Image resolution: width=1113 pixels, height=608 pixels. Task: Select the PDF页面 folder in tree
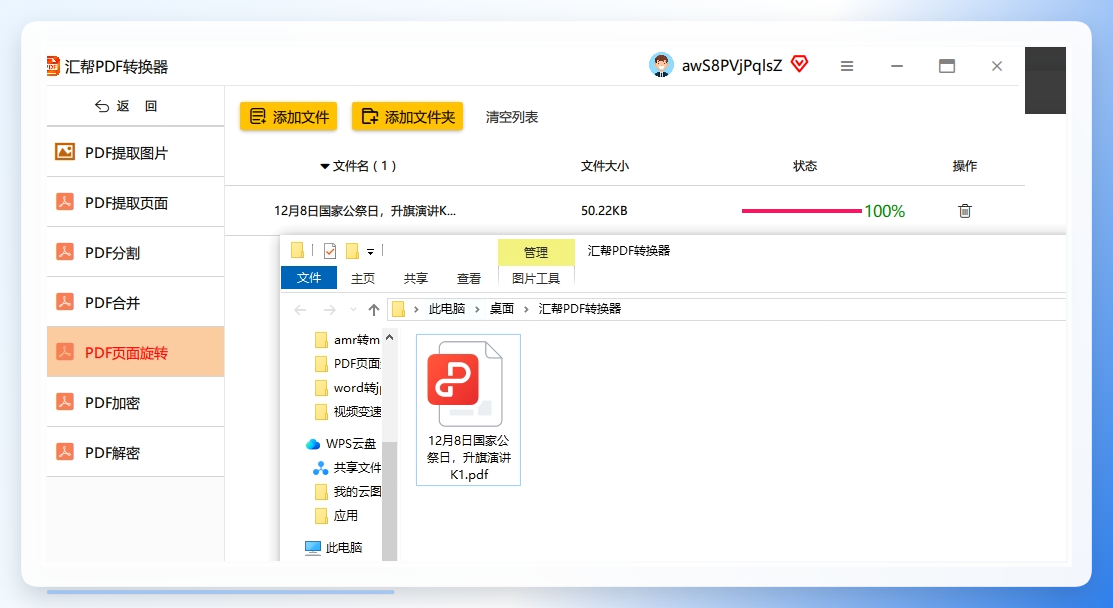[347, 364]
